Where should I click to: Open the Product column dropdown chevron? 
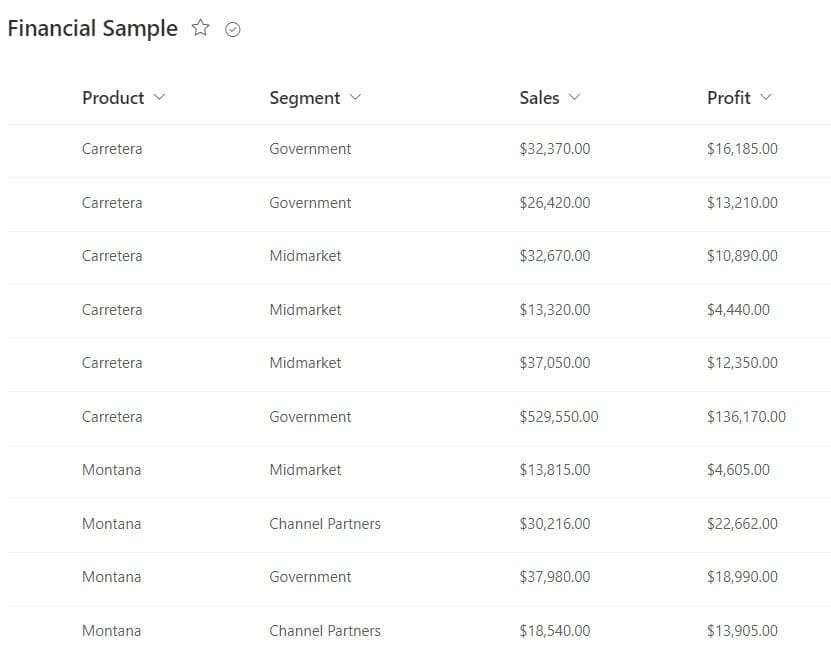[159, 97]
